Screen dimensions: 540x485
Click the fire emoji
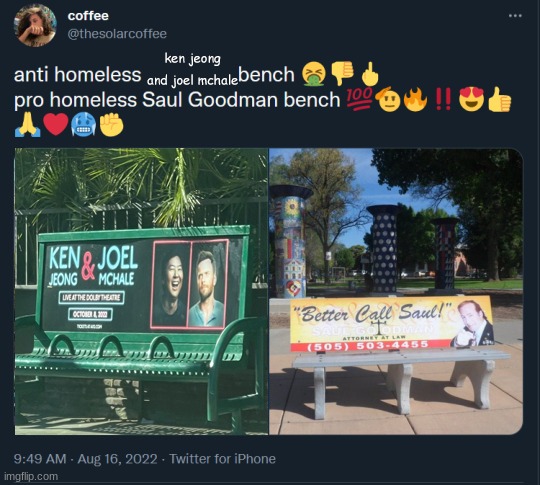pyautogui.click(x=415, y=100)
